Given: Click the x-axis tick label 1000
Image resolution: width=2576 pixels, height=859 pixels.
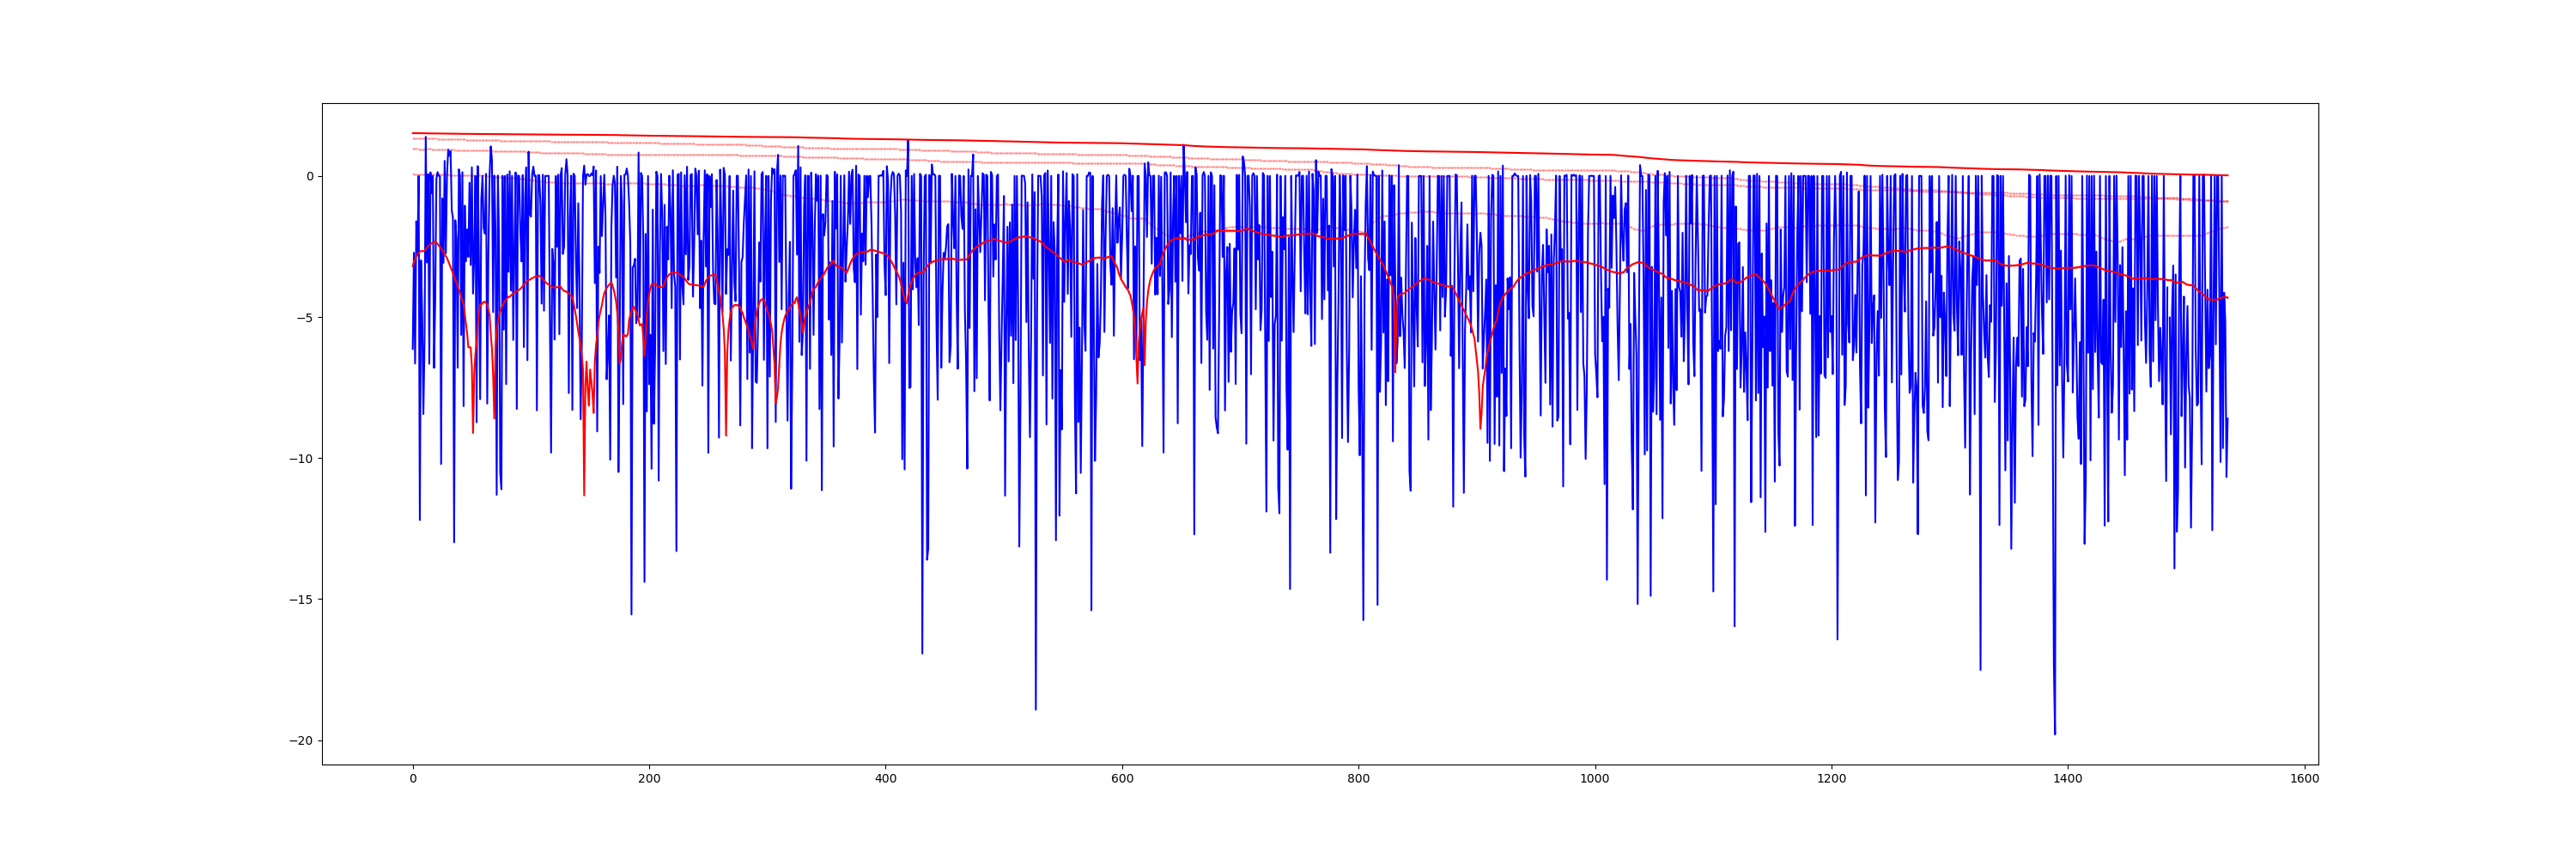Looking at the screenshot, I should [1595, 779].
